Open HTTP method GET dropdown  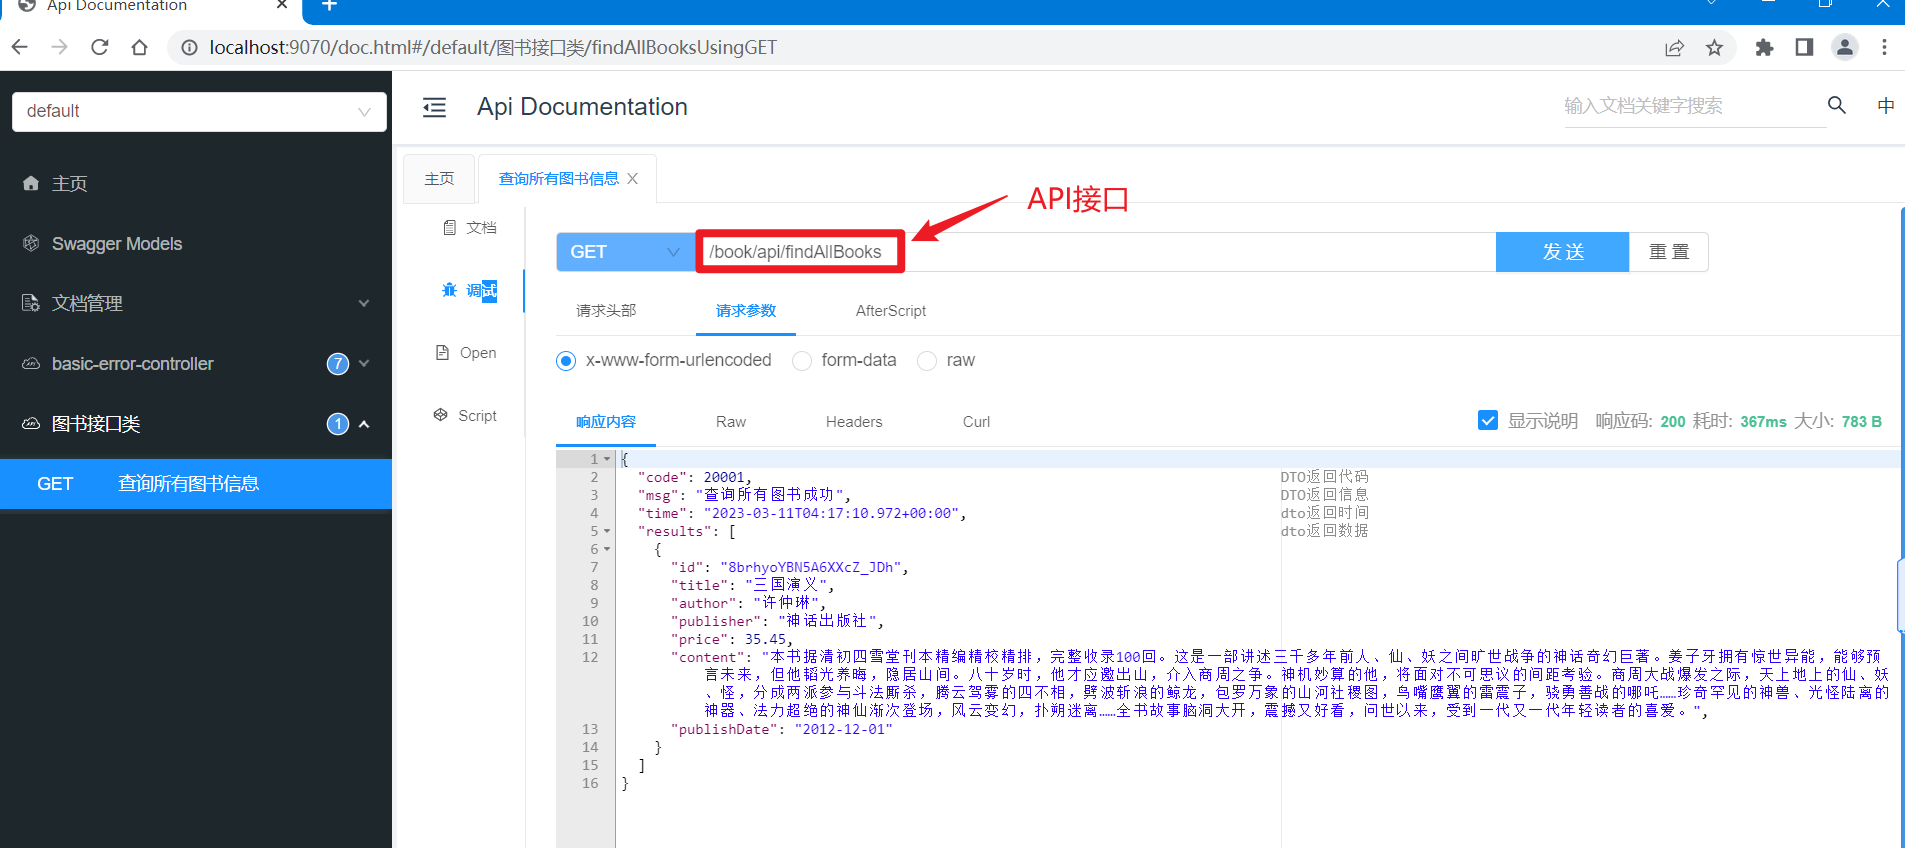tap(625, 252)
